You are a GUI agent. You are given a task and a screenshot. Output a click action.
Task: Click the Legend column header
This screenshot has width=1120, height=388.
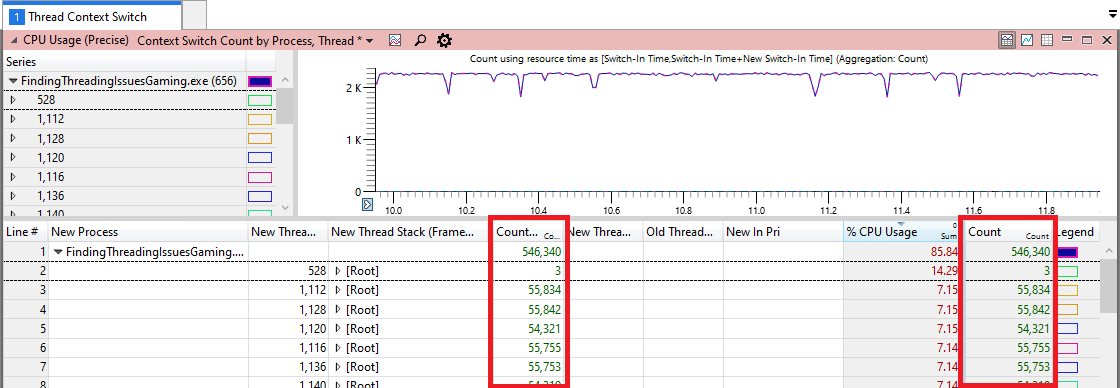pyautogui.click(x=1076, y=232)
